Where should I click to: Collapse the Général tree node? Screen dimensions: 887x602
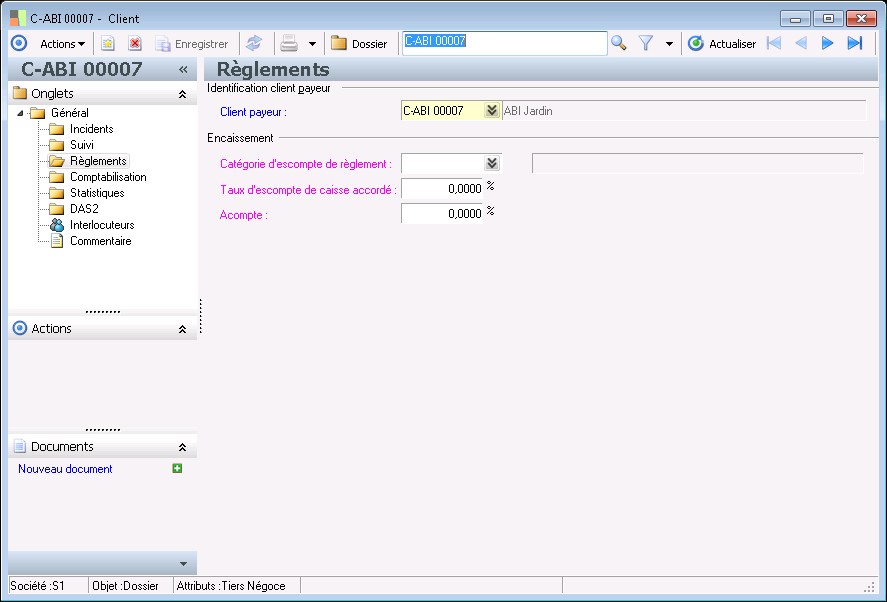[20, 113]
